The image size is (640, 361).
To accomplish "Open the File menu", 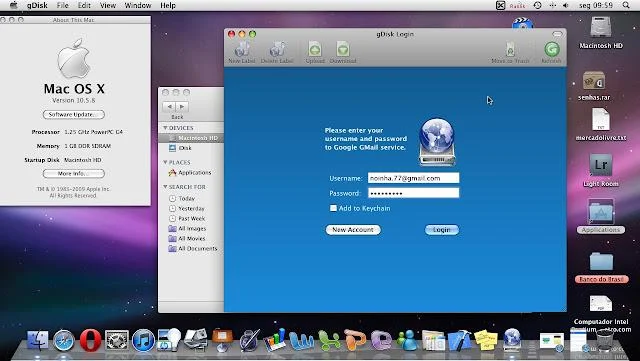I will coord(62,5).
